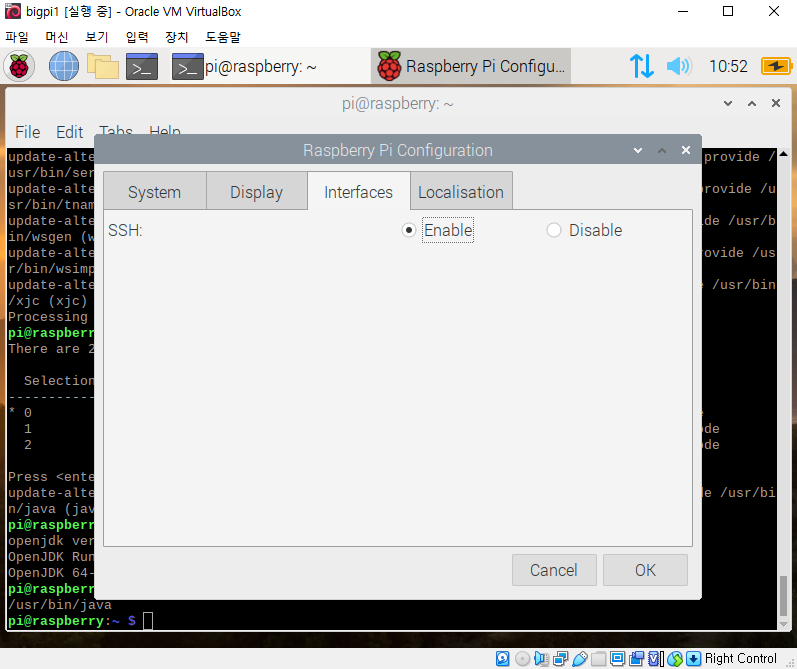Open the terminal Edit menu

pos(69,132)
